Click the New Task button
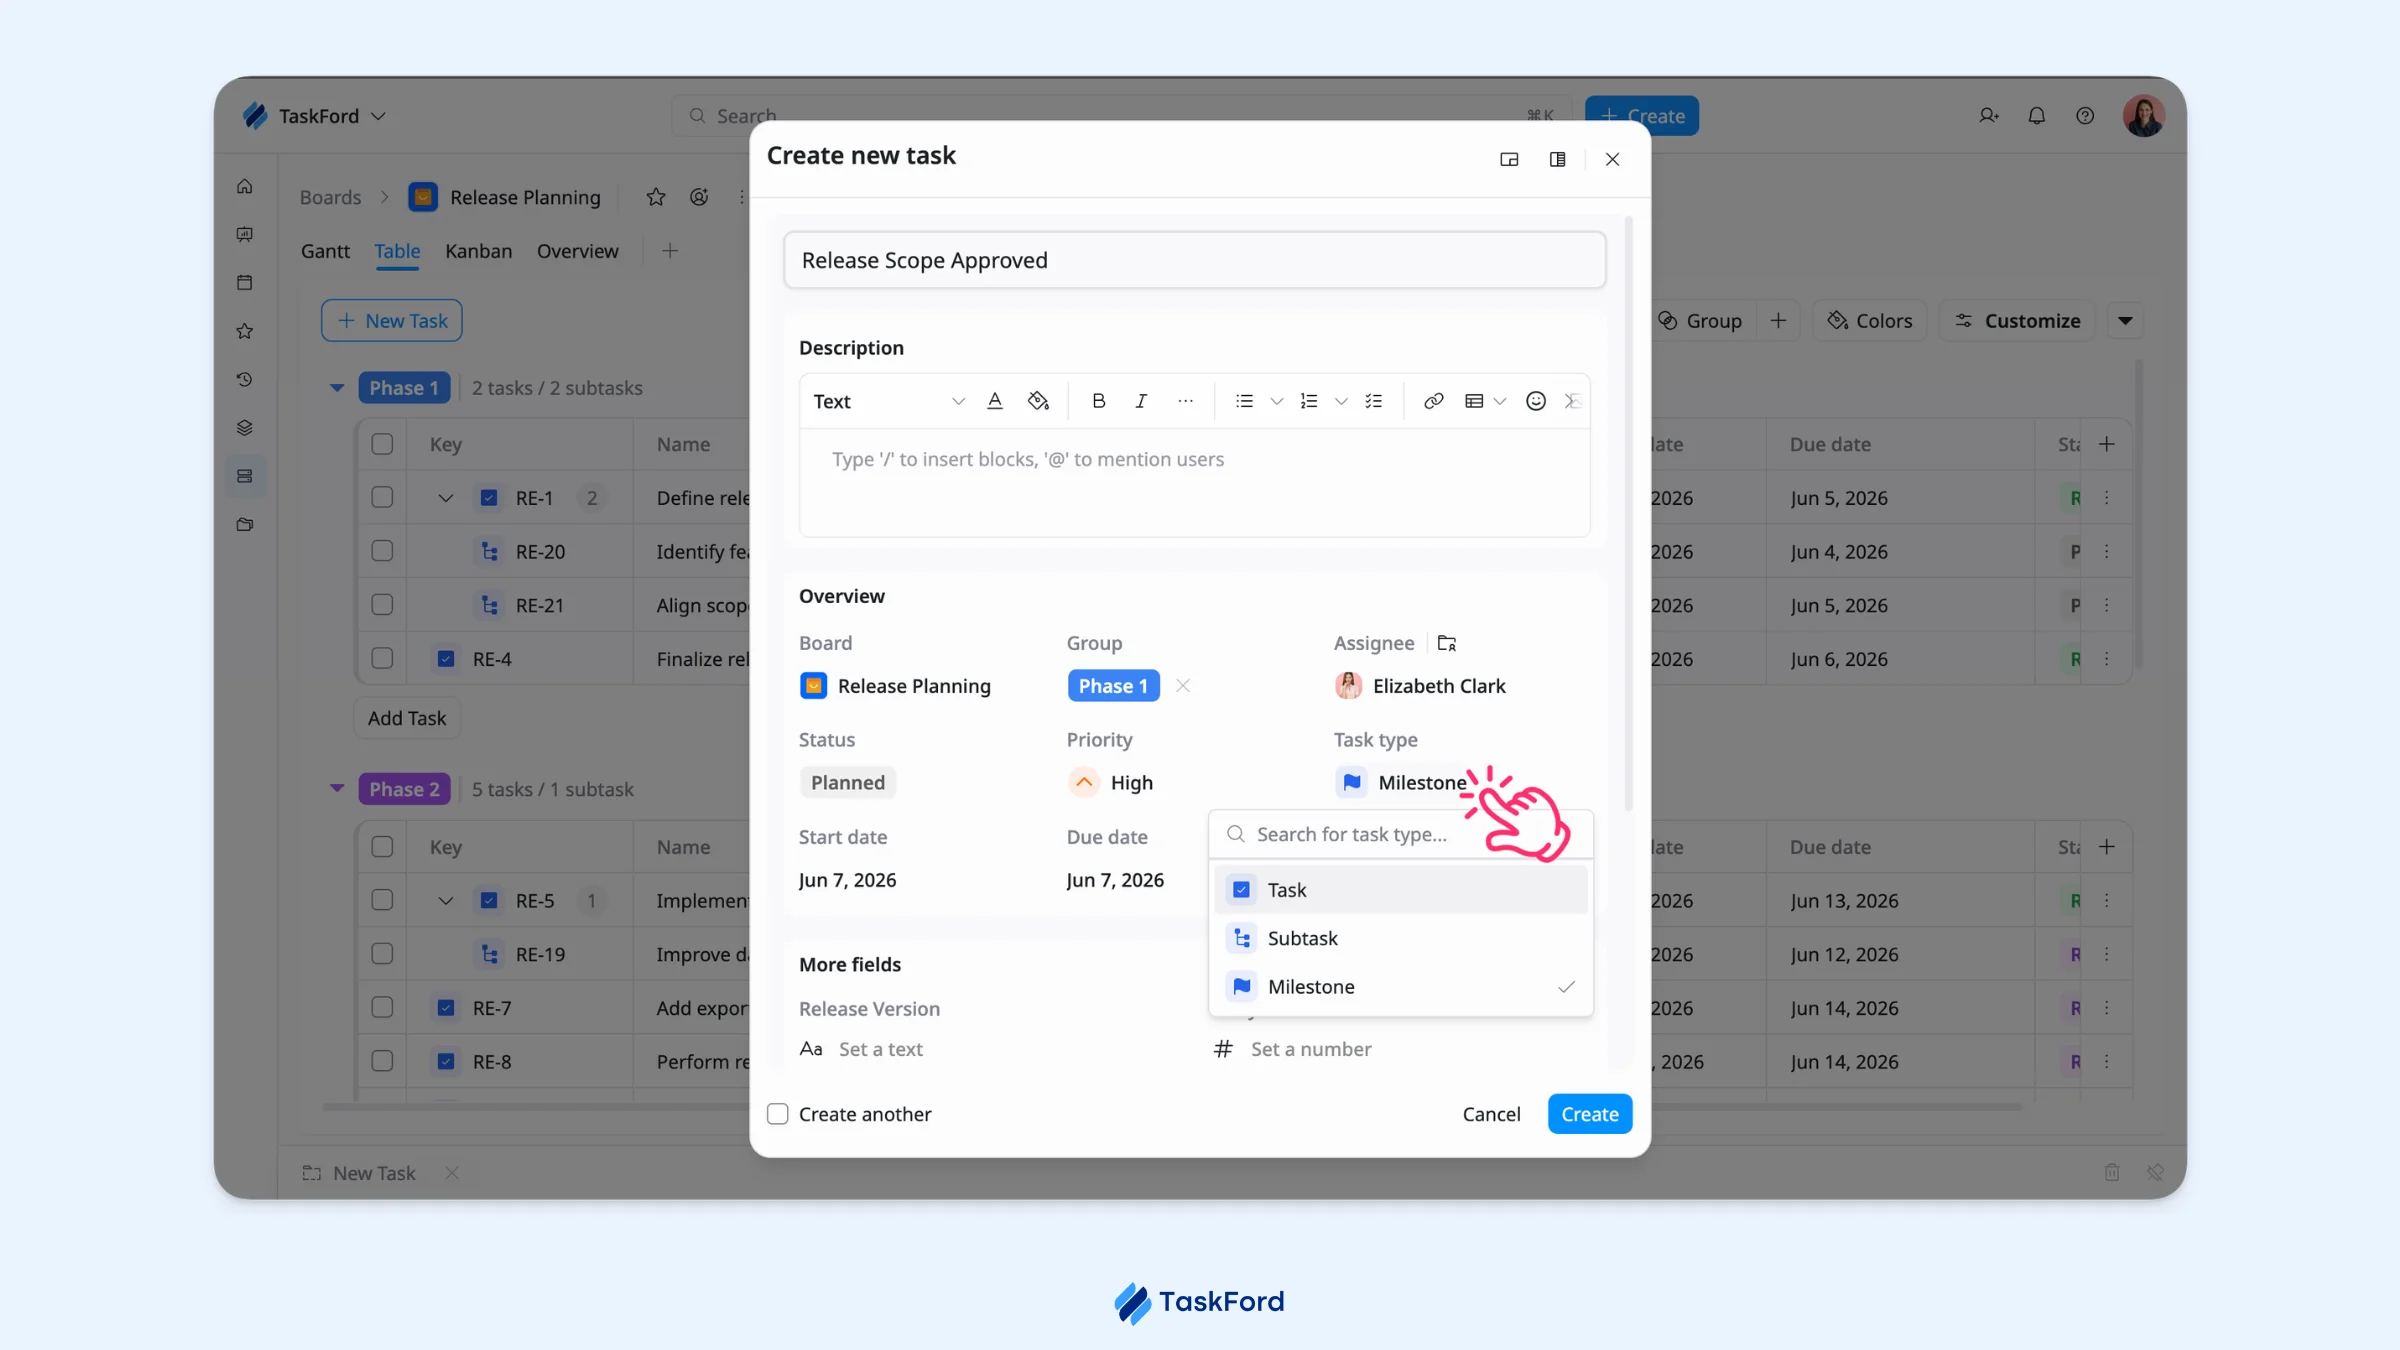Viewport: 2400px width, 1350px height. tap(392, 321)
